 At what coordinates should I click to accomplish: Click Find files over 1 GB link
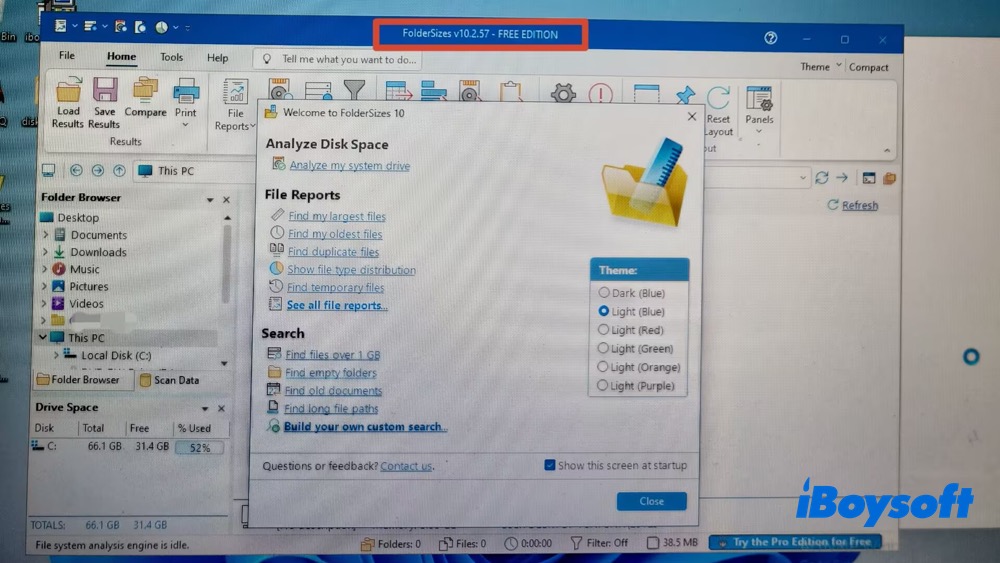tap(332, 355)
